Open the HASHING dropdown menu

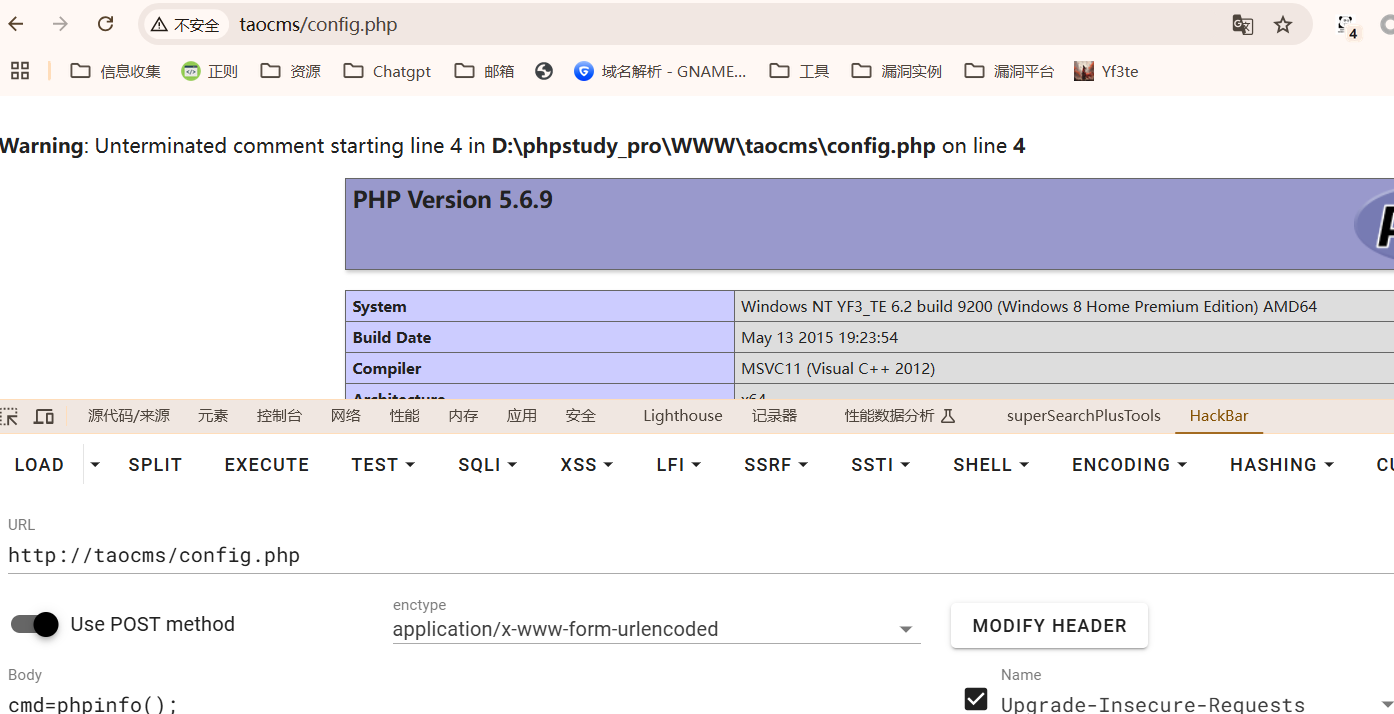tap(1282, 465)
